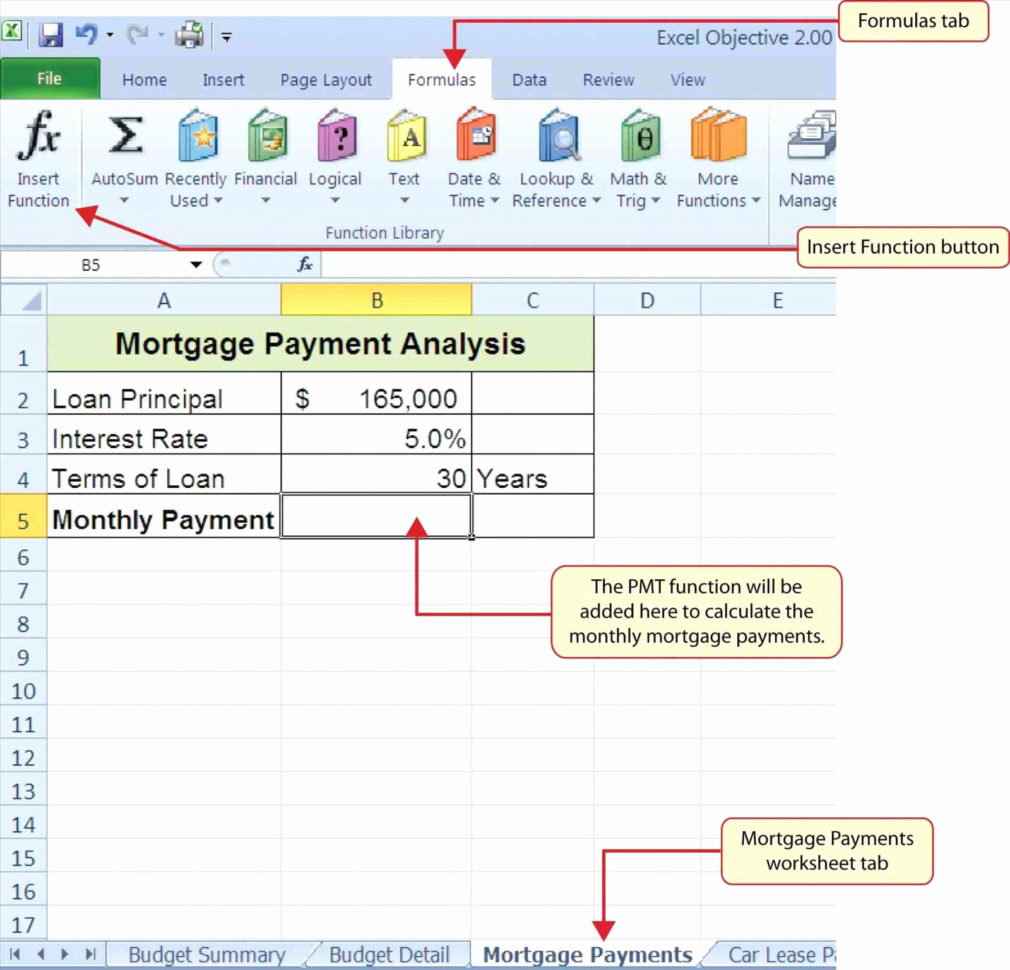Viewport: 1010px width, 970px height.
Task: Open the Budget Summary worksheet tab
Action: [x=206, y=955]
